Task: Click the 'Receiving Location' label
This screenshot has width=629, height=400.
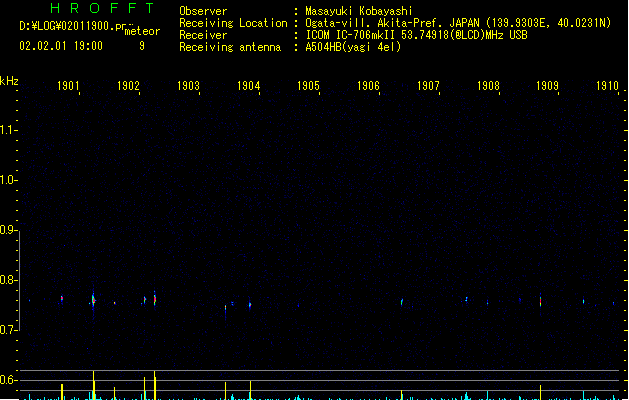Action: pos(233,23)
